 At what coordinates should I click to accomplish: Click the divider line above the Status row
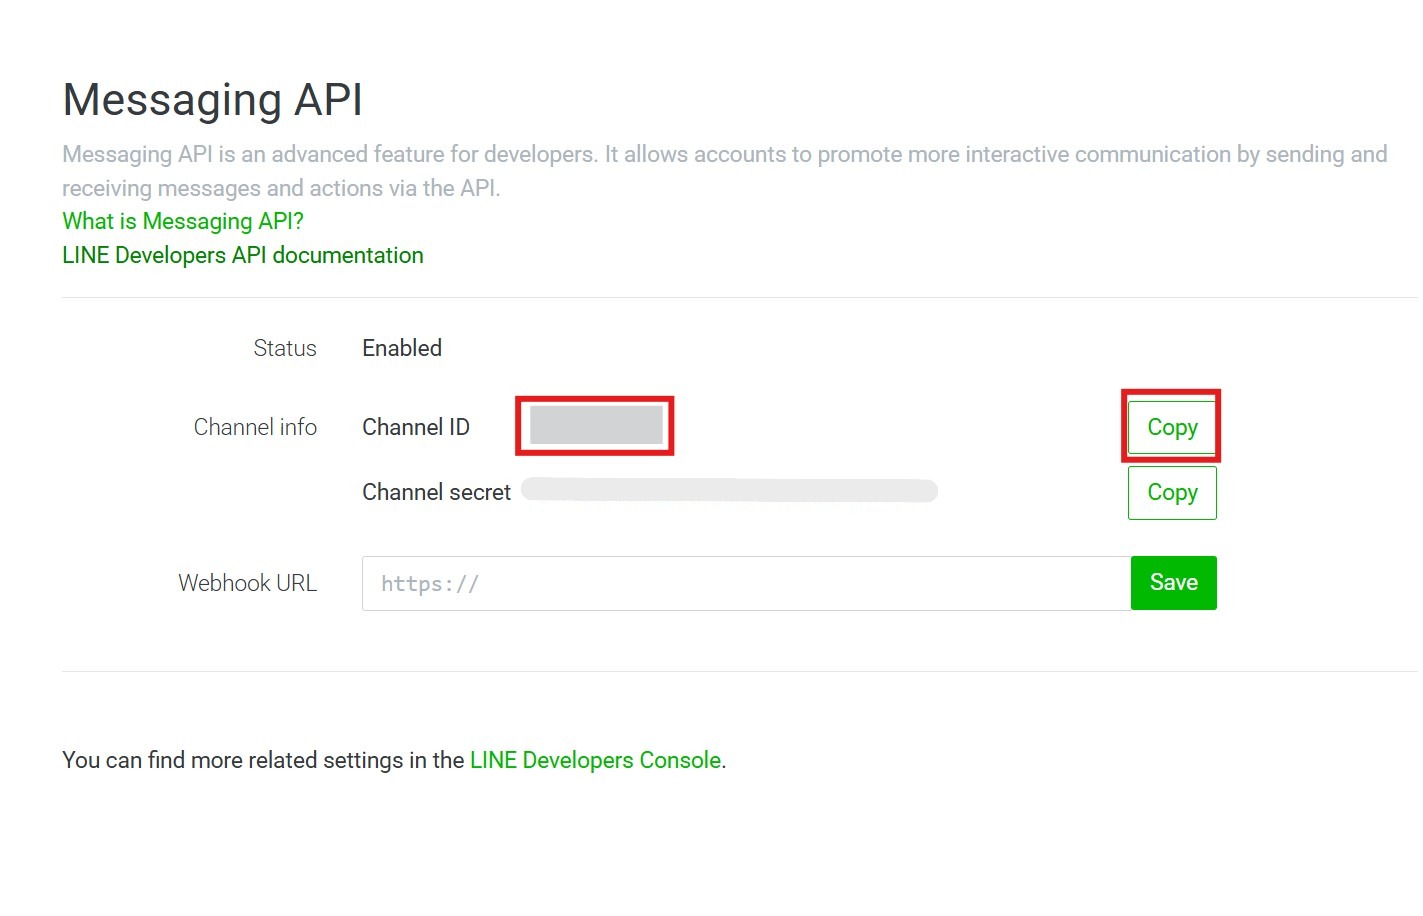click(739, 298)
